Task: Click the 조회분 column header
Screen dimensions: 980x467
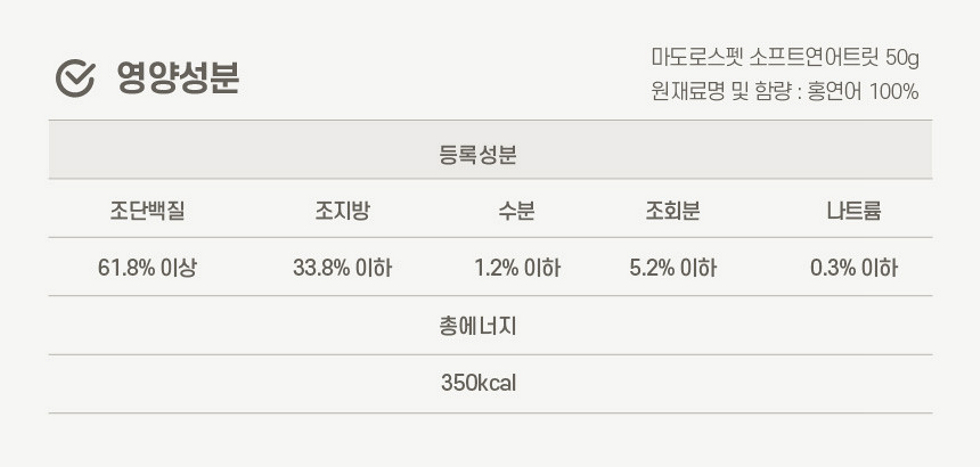Action: [x=672, y=211]
